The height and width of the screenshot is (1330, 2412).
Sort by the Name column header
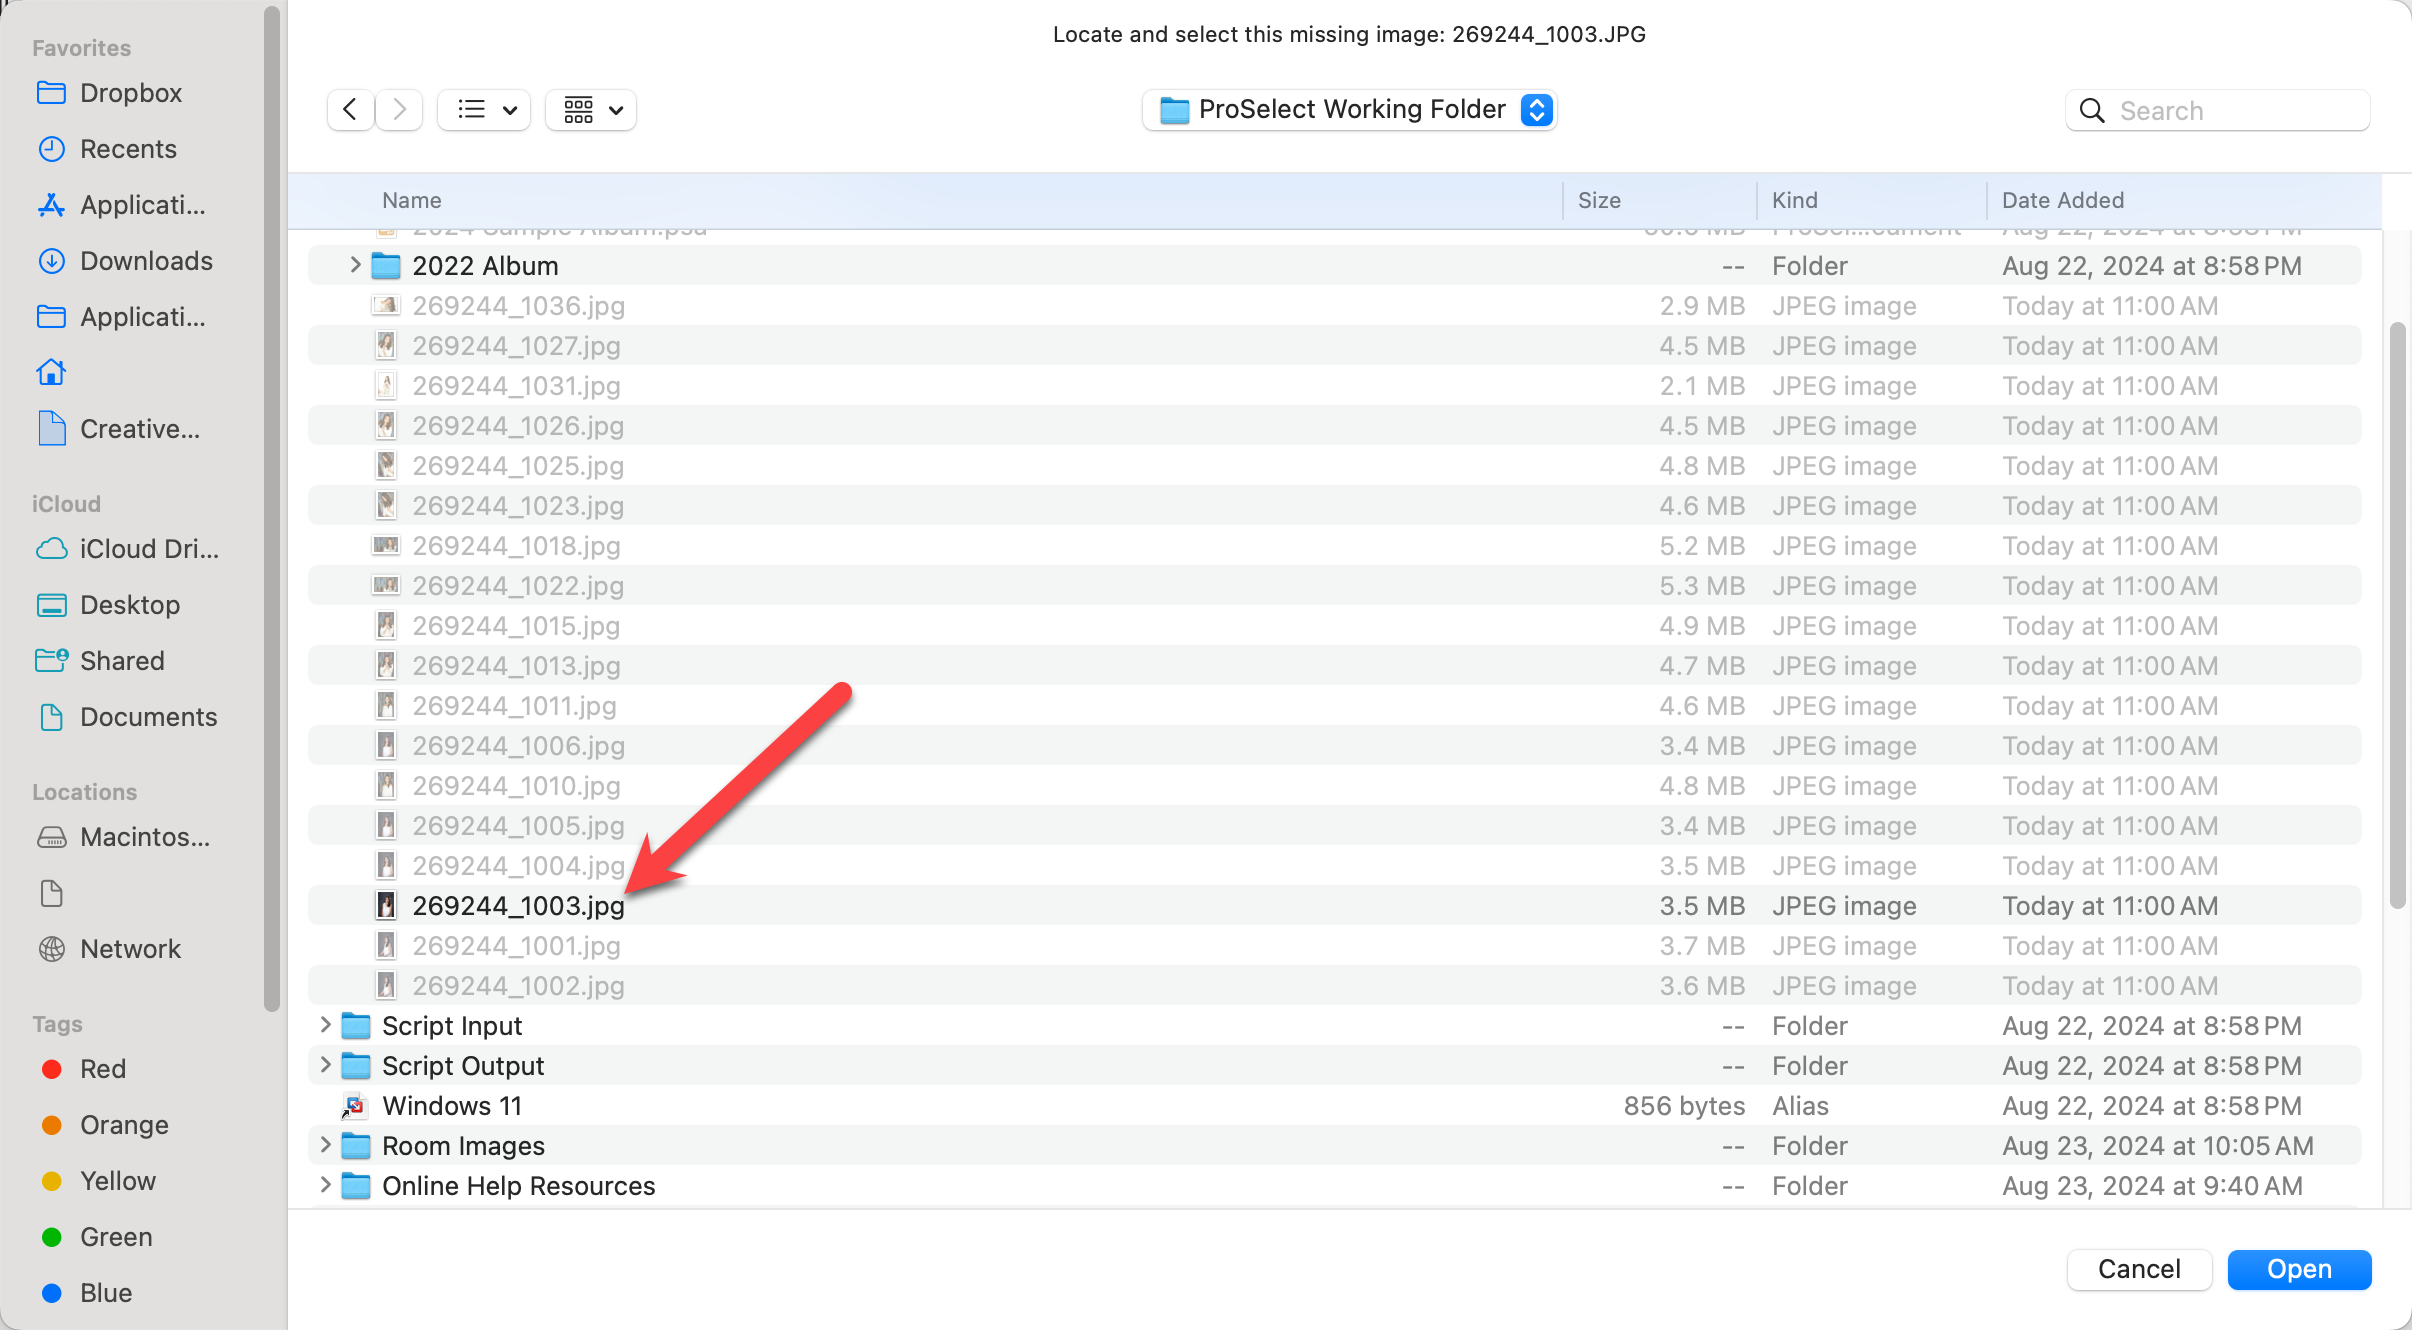411,200
